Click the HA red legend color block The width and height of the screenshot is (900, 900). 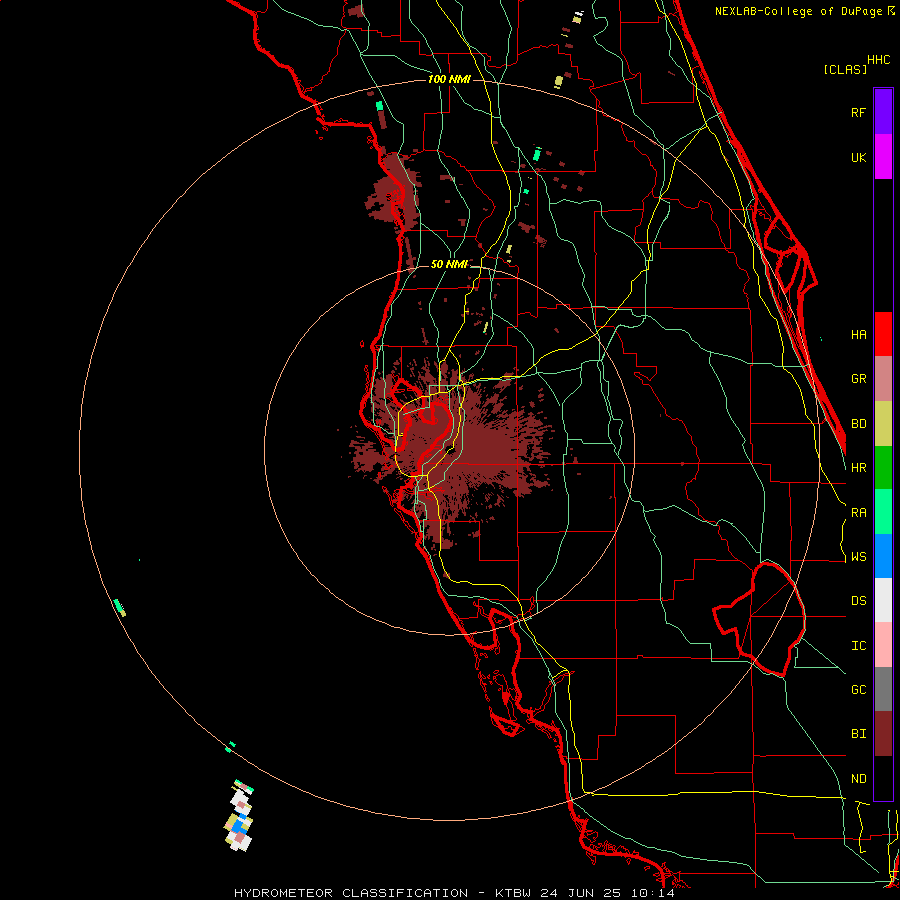883,334
